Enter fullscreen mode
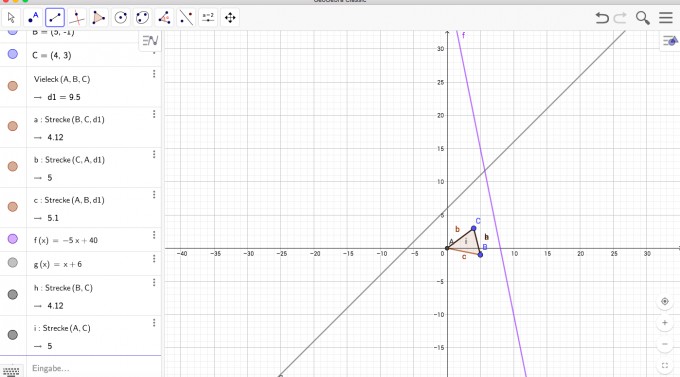 click(x=665, y=365)
